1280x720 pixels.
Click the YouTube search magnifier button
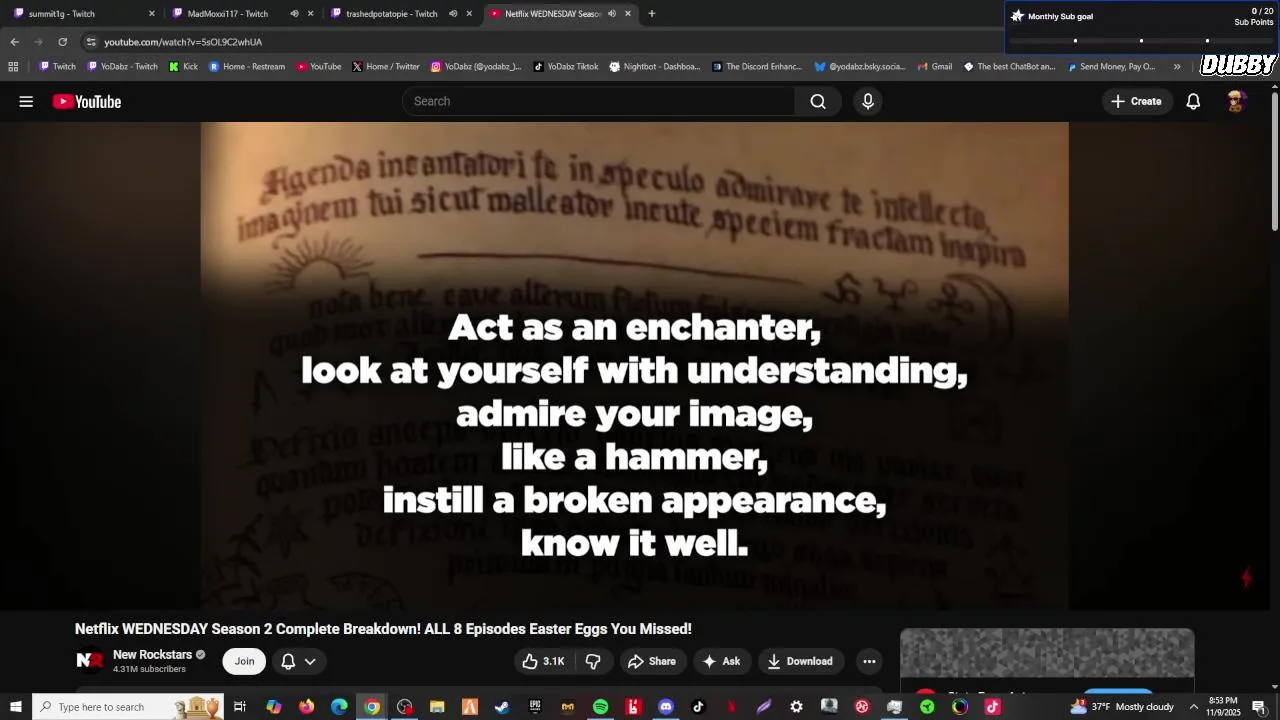tap(818, 101)
